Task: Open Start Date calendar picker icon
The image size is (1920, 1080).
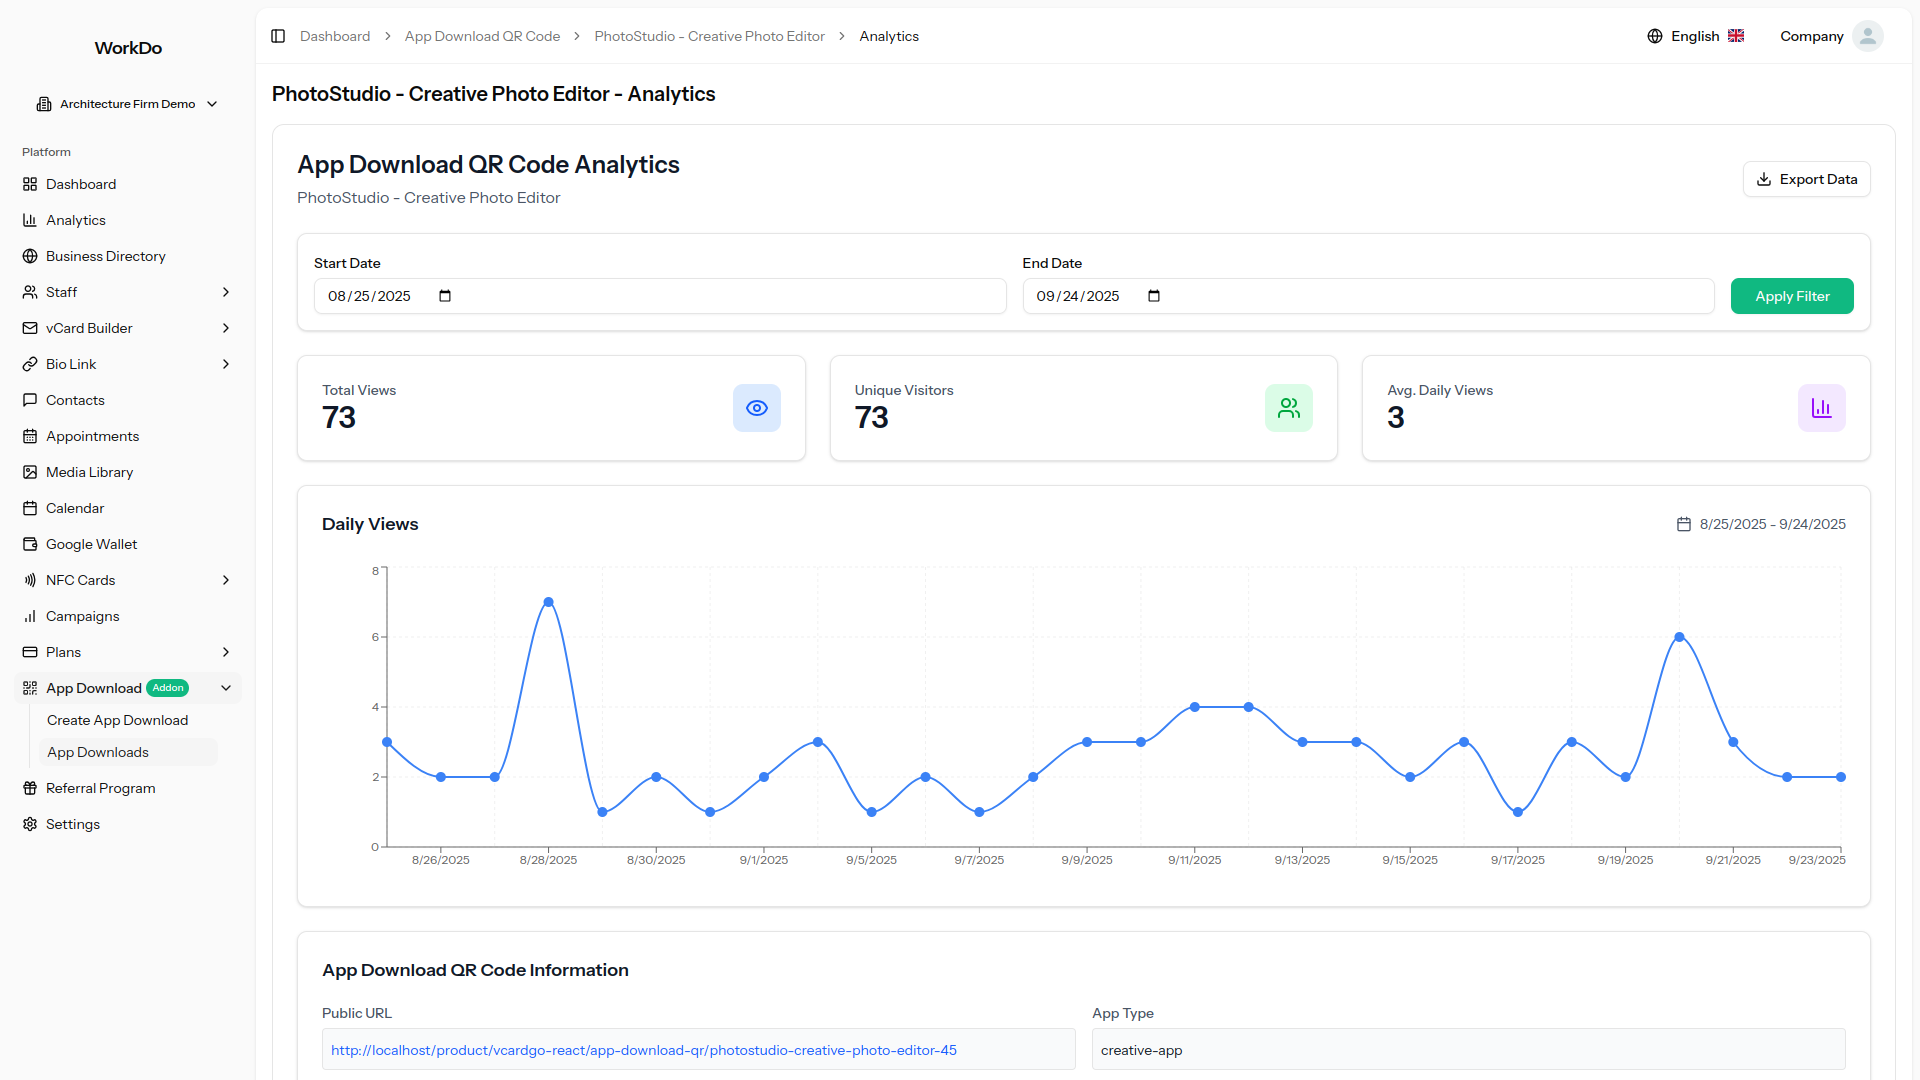Action: pyautogui.click(x=445, y=296)
